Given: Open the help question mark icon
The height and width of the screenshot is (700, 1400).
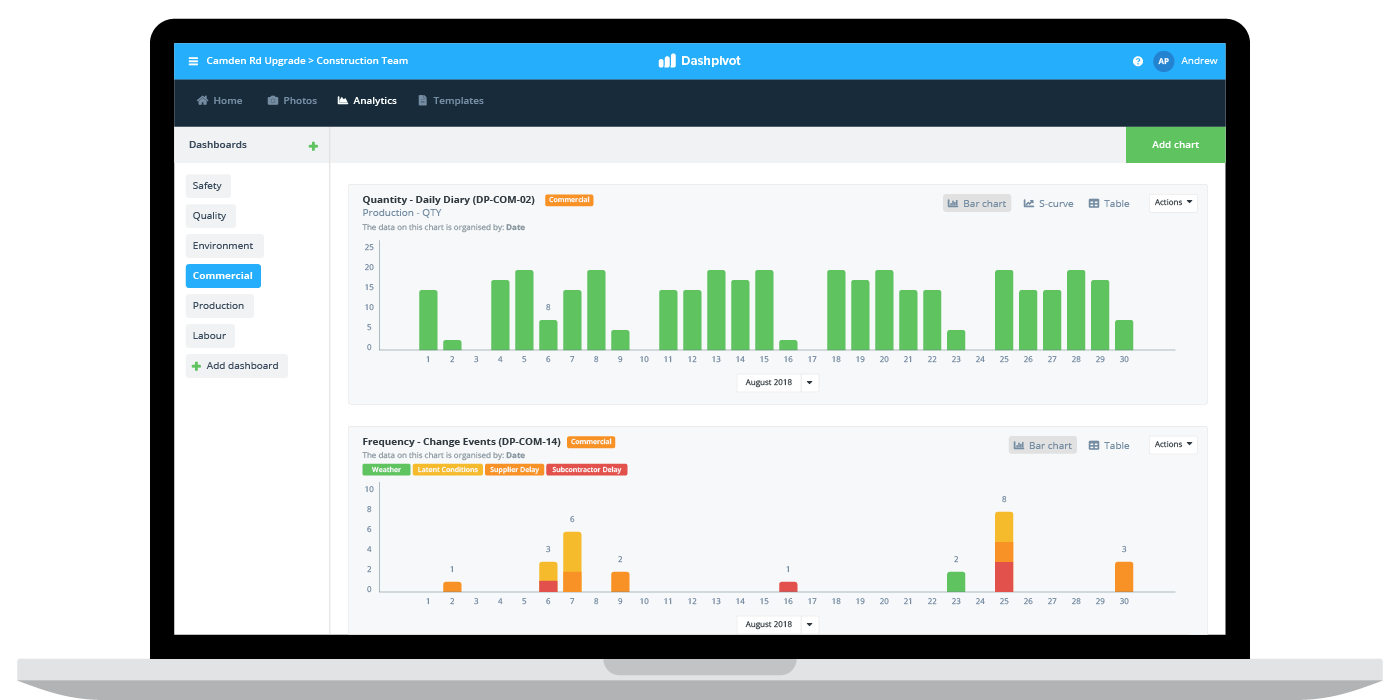Looking at the screenshot, I should point(1138,61).
